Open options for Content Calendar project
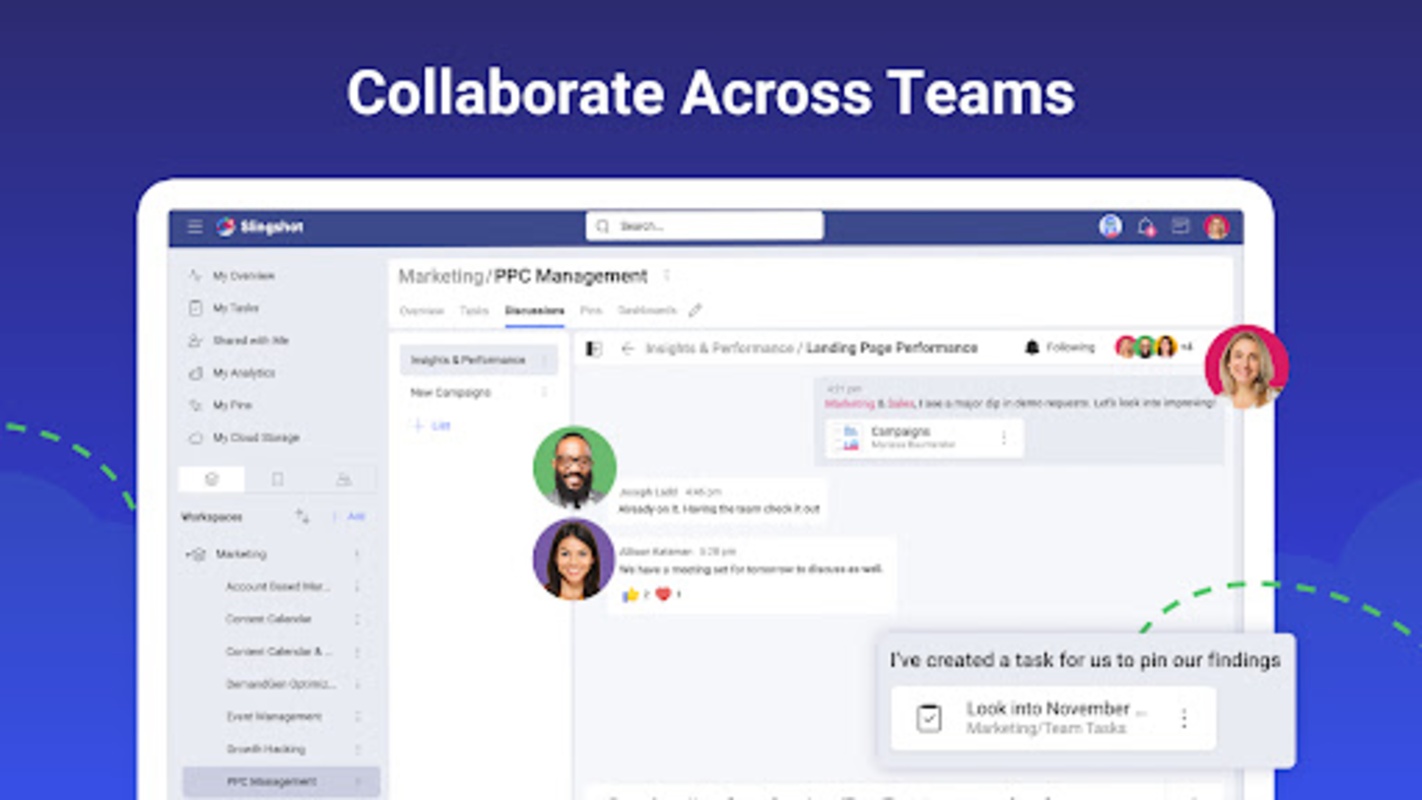 [357, 619]
